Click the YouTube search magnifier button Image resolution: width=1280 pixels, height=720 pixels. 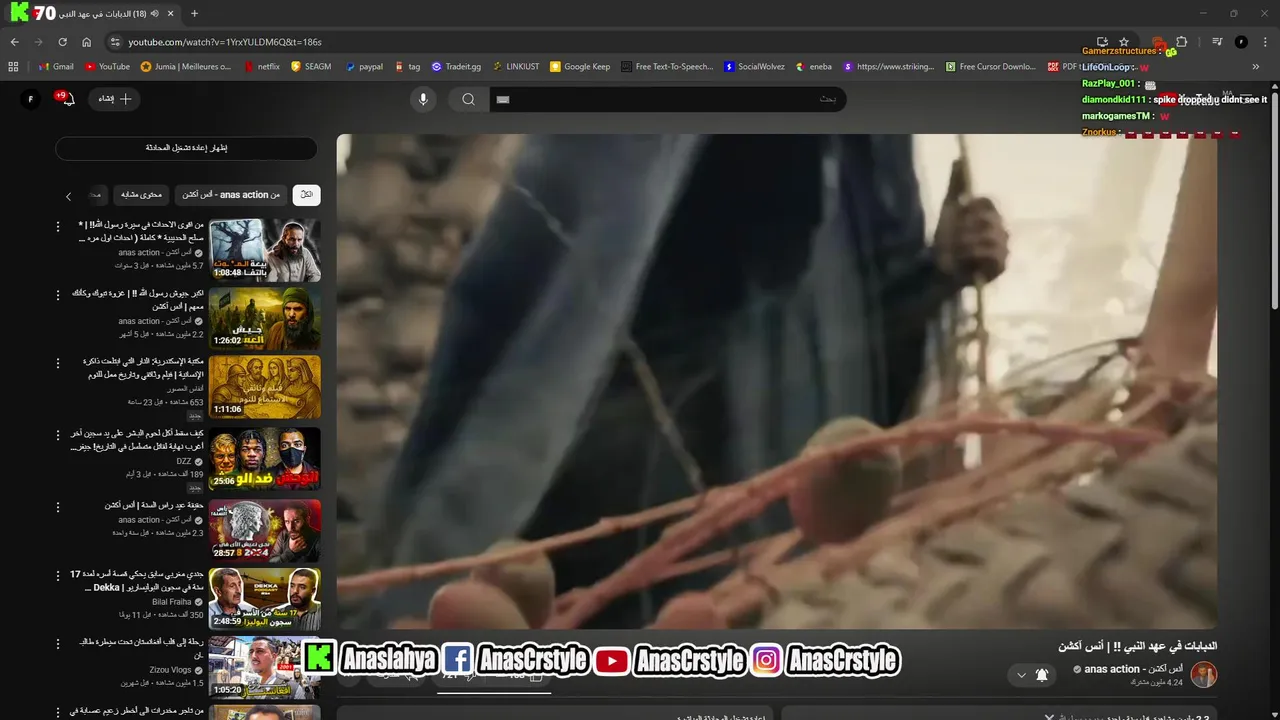[468, 99]
